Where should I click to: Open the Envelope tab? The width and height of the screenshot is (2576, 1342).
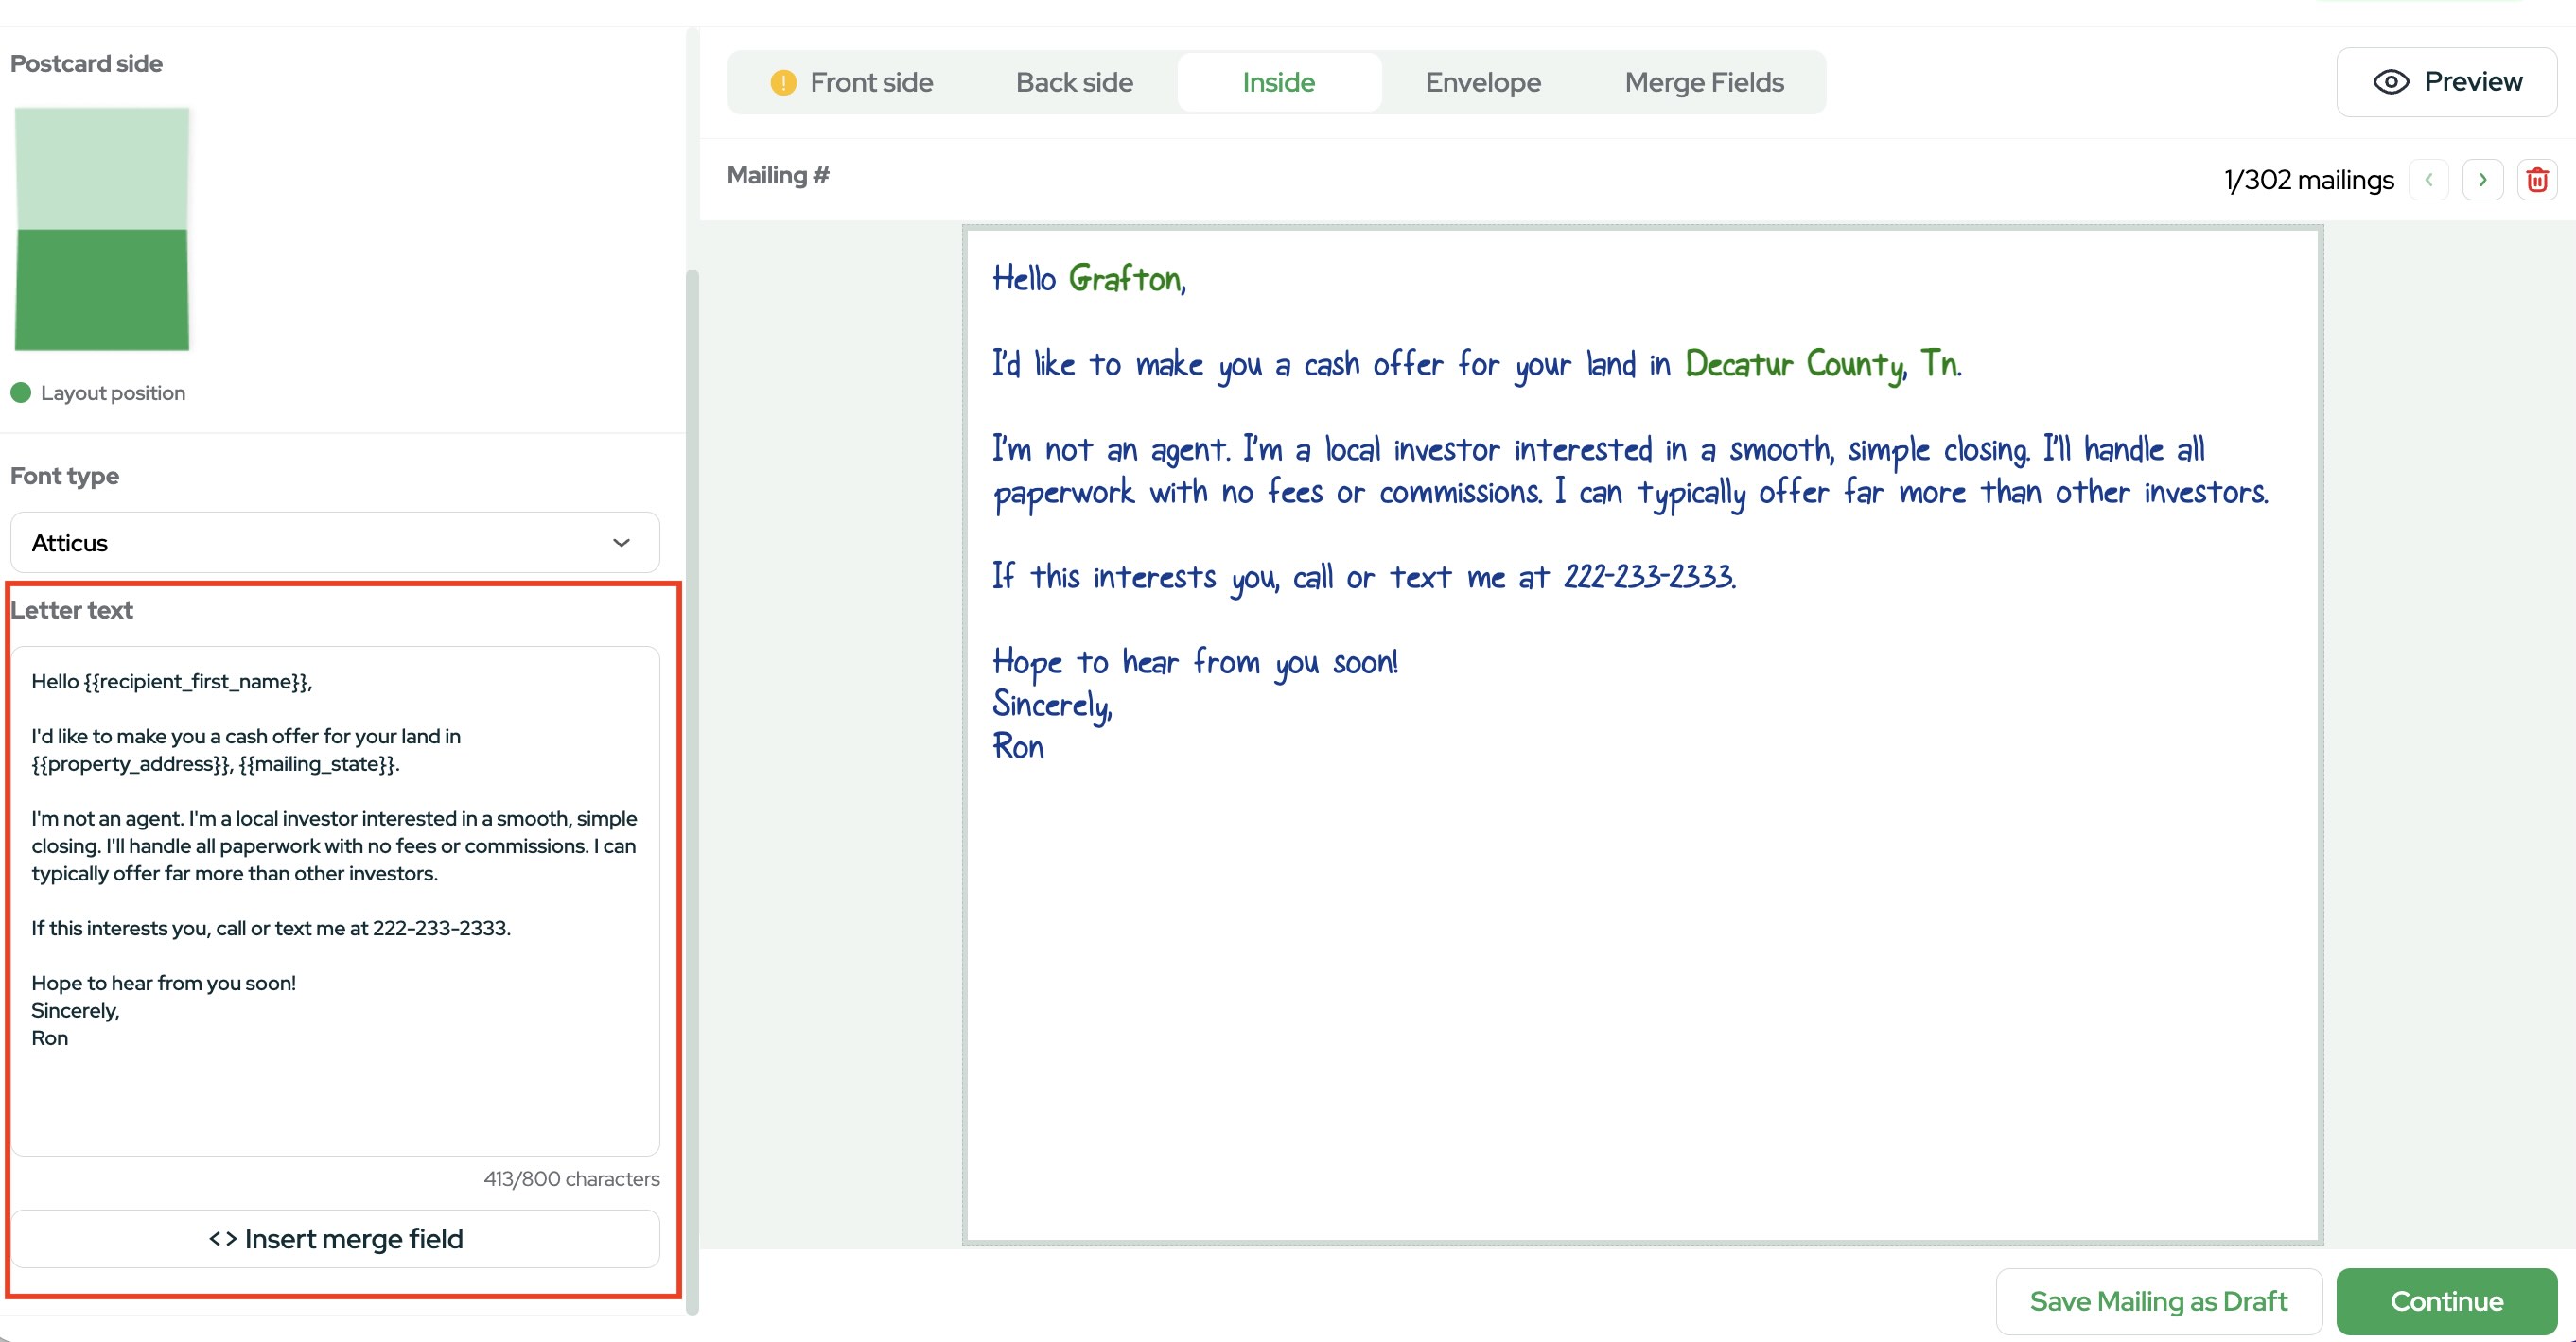[x=1482, y=82]
